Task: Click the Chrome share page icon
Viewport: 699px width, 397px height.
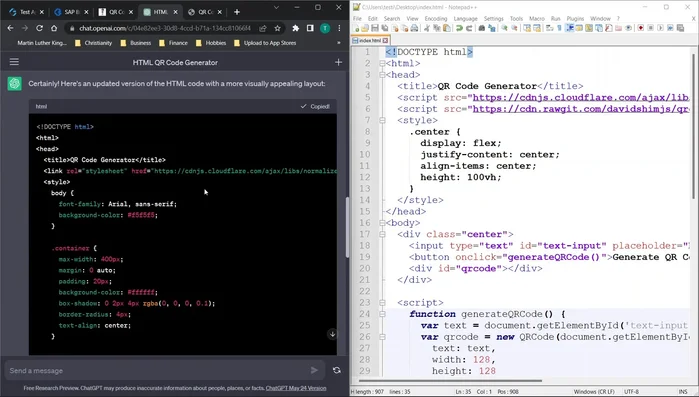Action: click(x=263, y=28)
